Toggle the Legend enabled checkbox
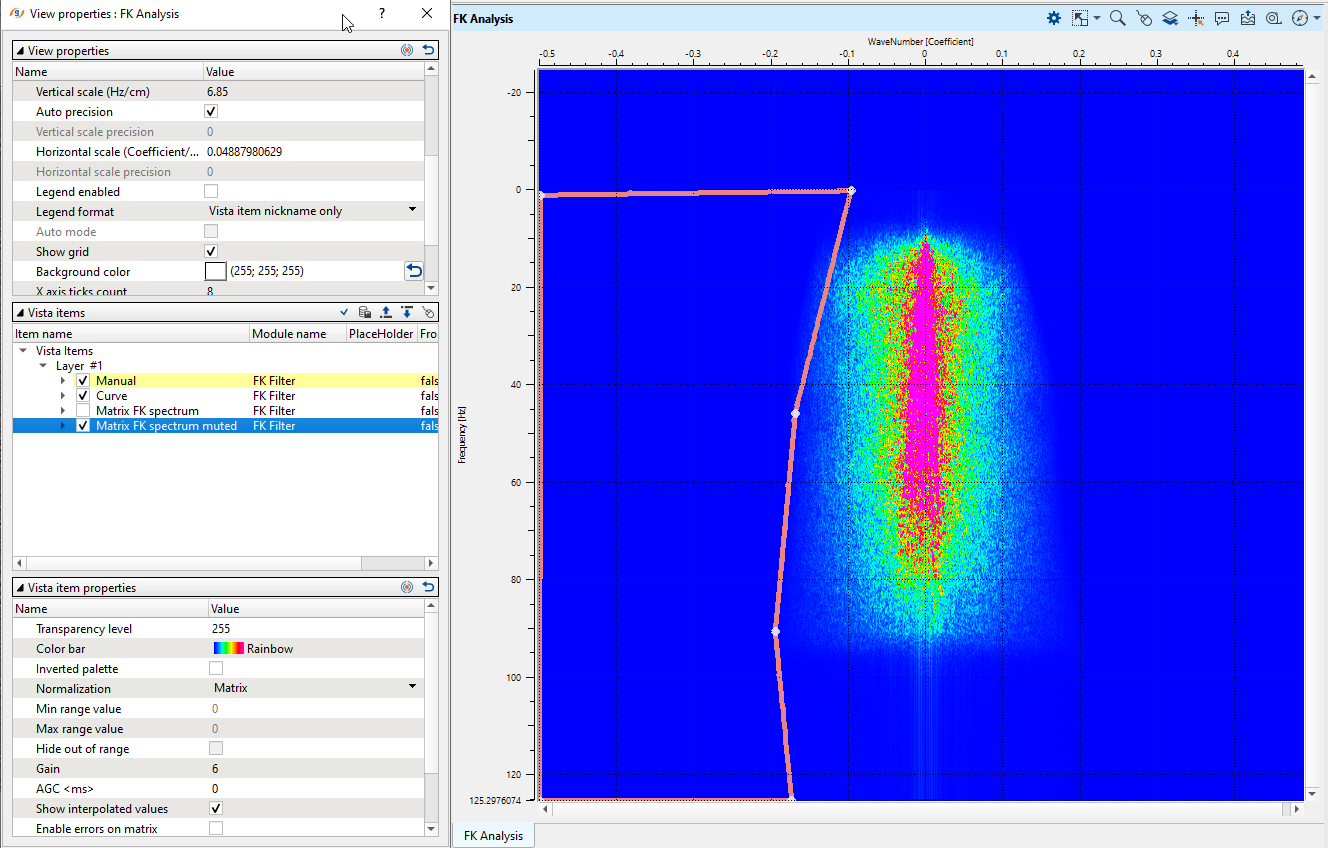 (211, 192)
